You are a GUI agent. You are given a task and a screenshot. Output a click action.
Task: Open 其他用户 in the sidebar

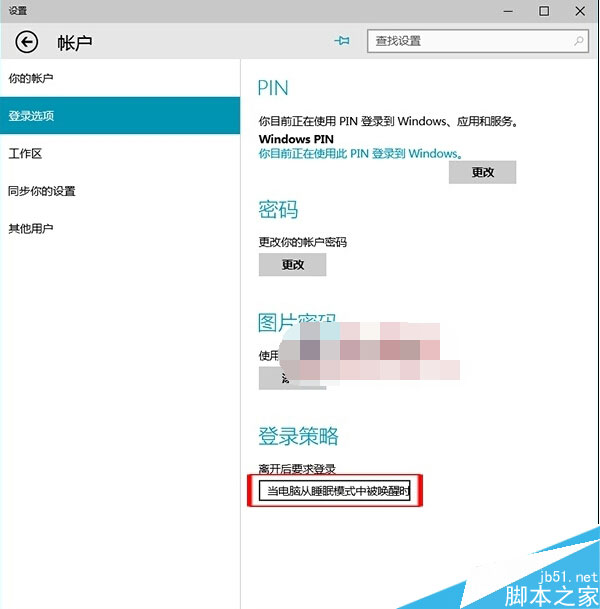pos(31,229)
